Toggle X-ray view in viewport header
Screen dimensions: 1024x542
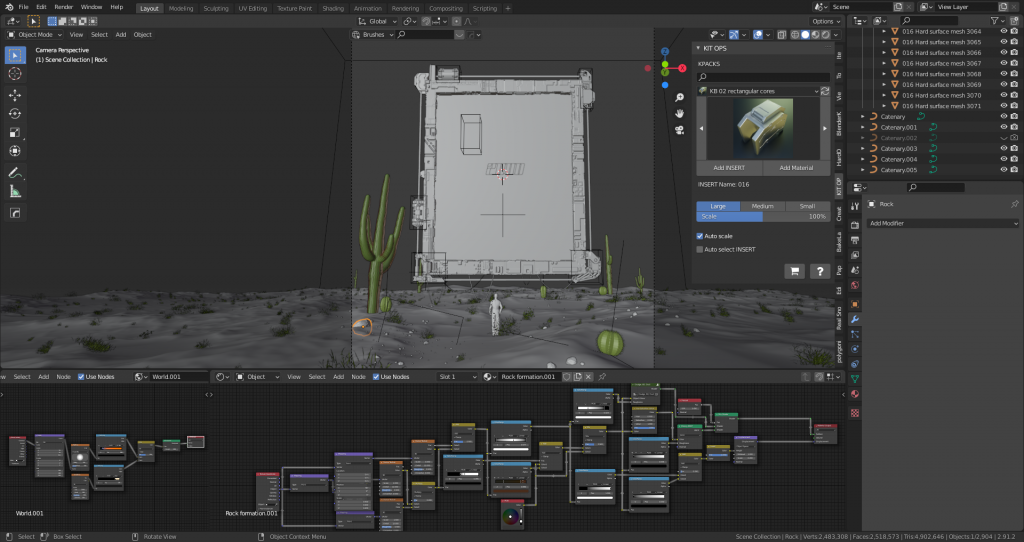782,35
